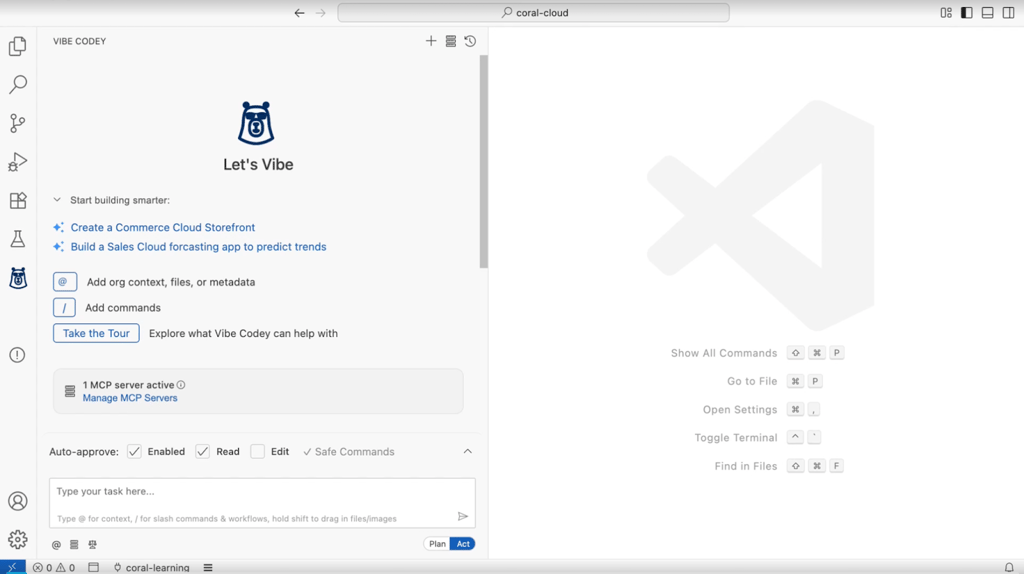1024x574 pixels.
Task: Click the @ Add org context button
Action: point(65,282)
